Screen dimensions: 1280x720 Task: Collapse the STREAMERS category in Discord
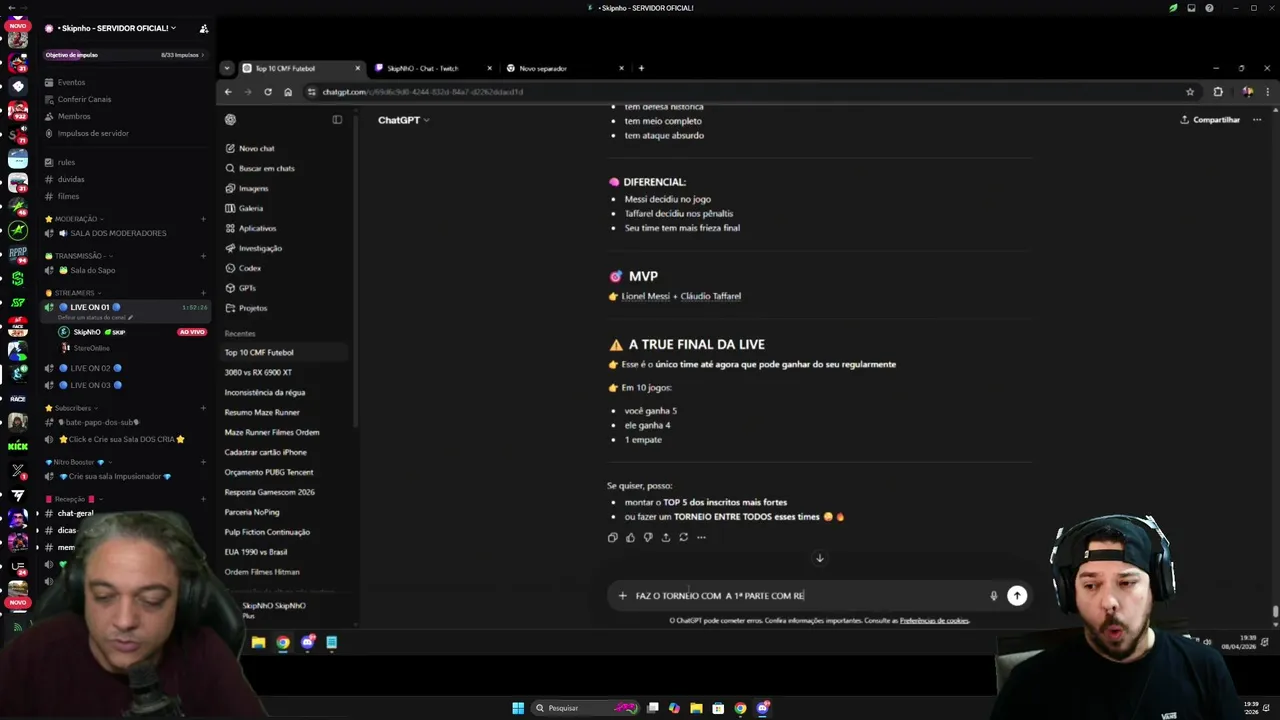[x=74, y=293]
